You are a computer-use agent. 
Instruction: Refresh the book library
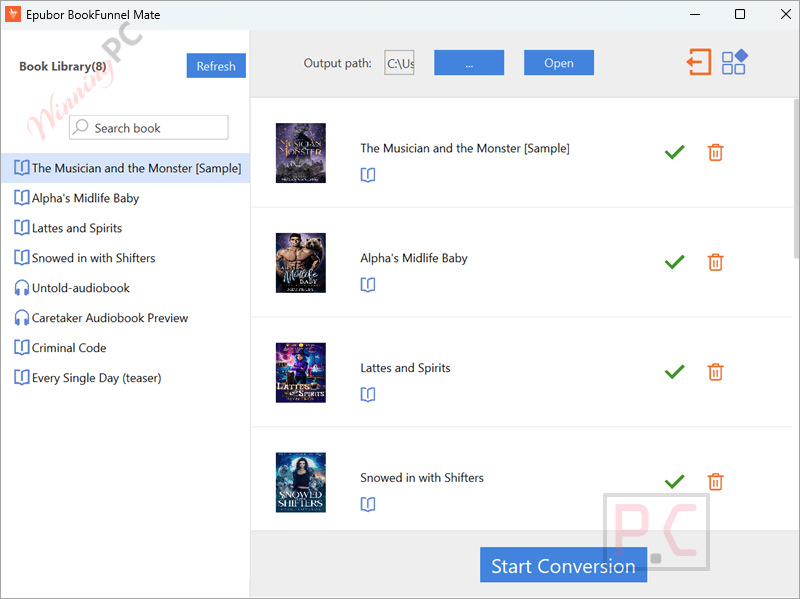(x=216, y=66)
